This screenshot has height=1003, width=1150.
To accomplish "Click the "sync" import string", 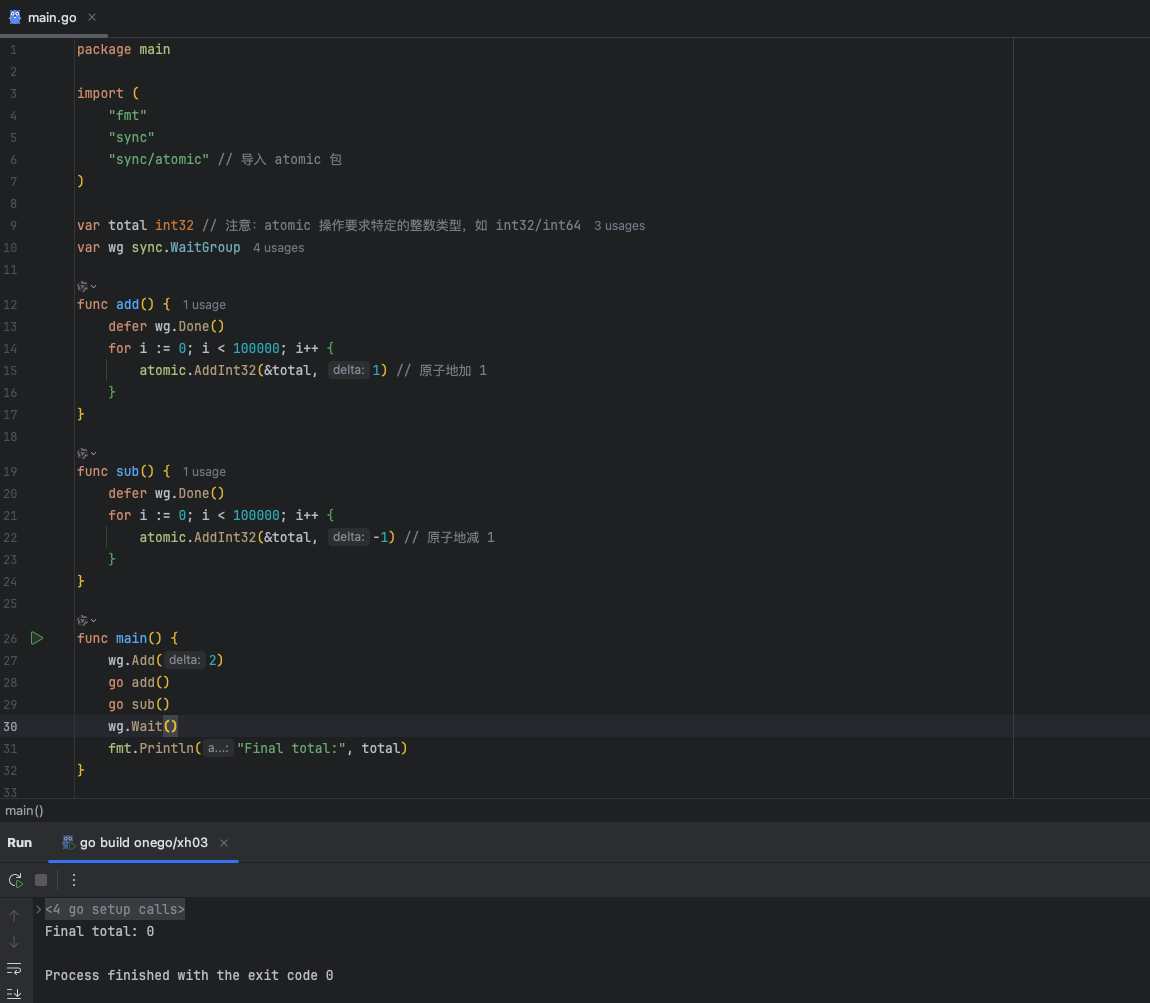I will [x=131, y=137].
